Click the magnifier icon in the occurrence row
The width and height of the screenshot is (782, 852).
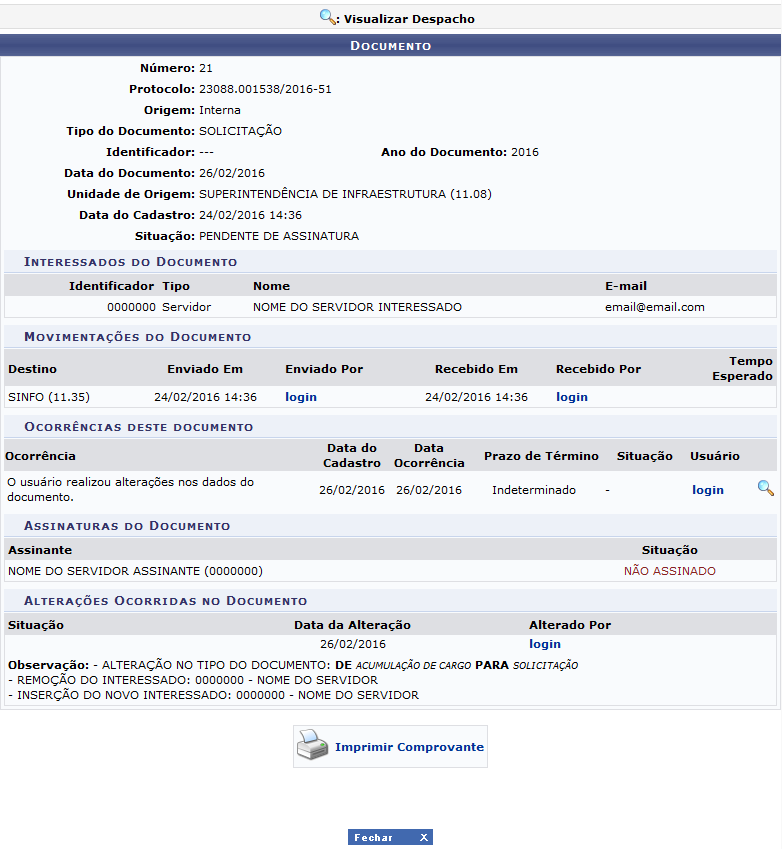tap(765, 488)
